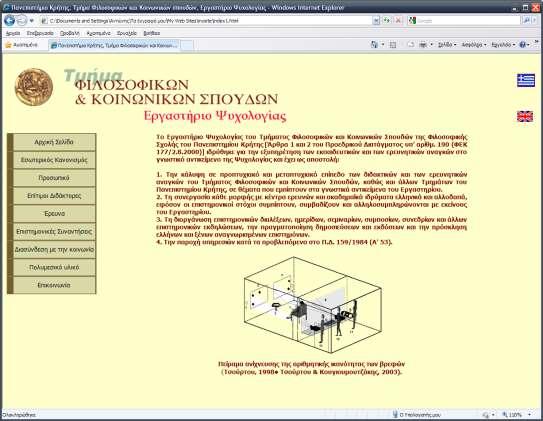Open the Προβολή menu
543x421 pixels.
70,33
